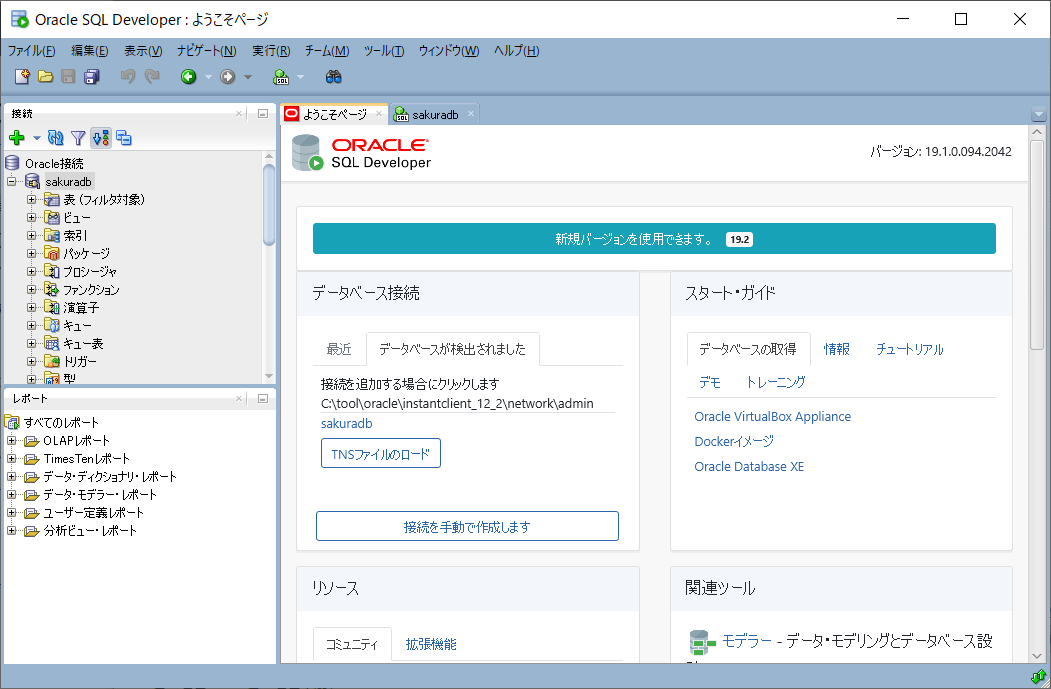Click the welcome page vertical scrollbar

click(x=1037, y=245)
